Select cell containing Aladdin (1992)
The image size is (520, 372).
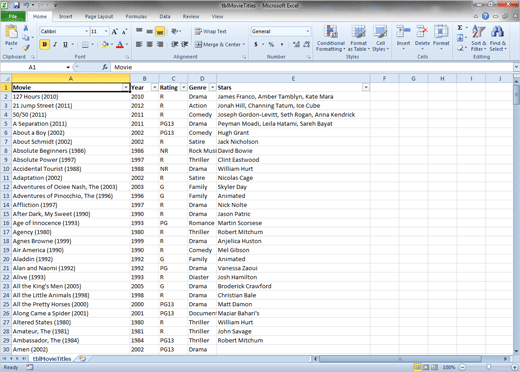[71, 259]
